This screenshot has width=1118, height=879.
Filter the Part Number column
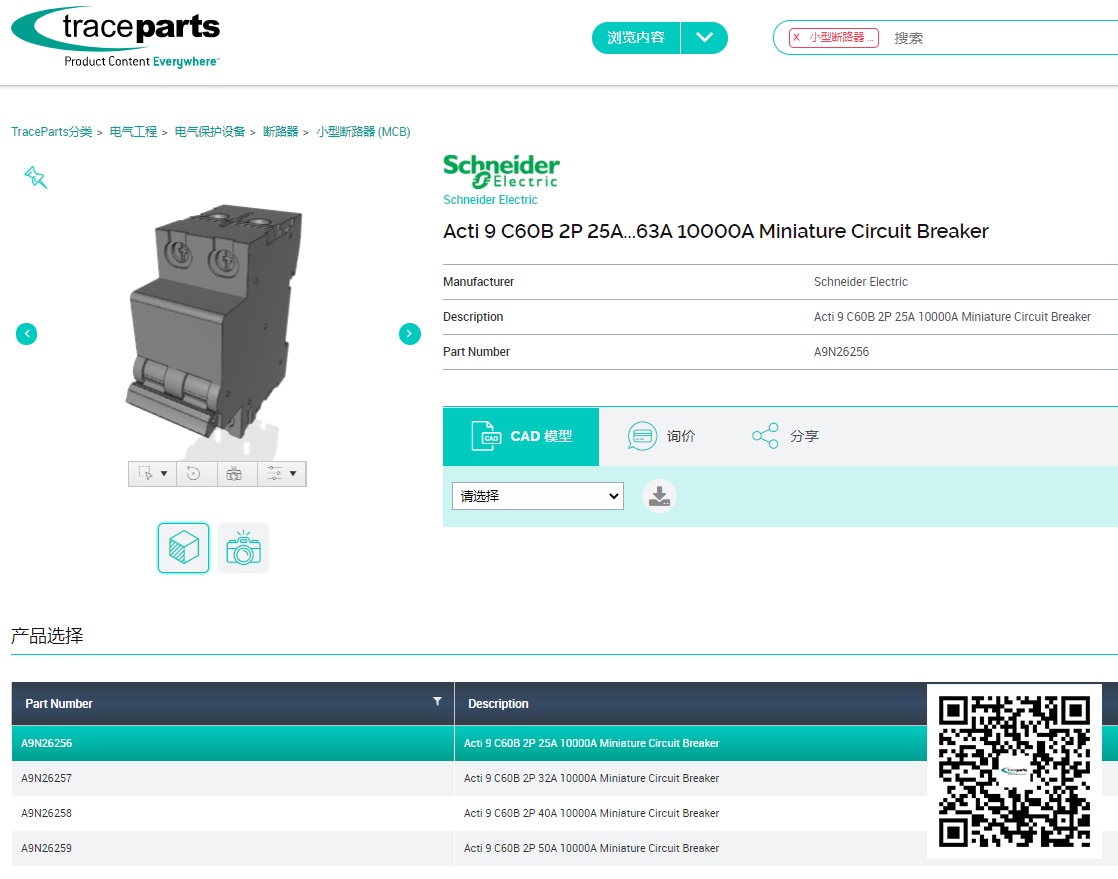point(437,701)
